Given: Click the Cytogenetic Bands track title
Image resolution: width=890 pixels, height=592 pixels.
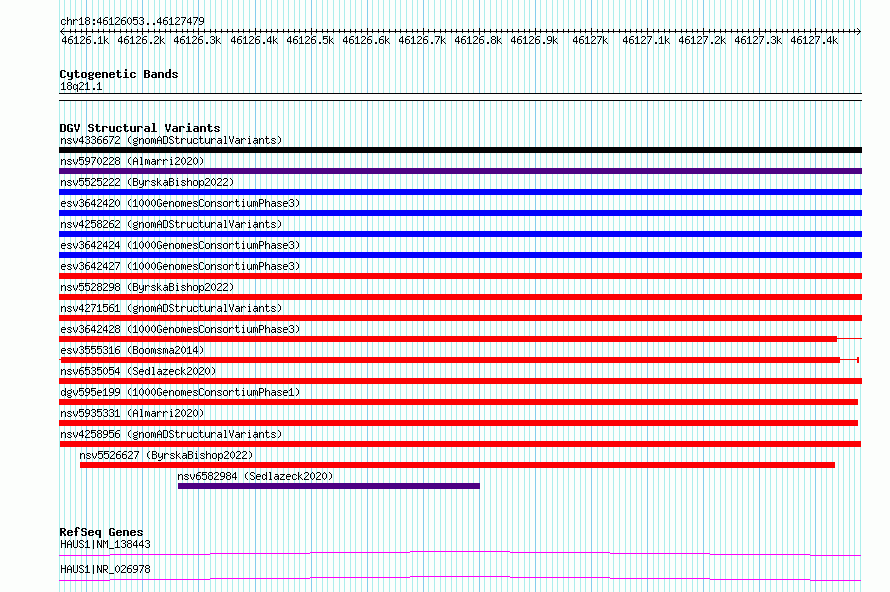Looking at the screenshot, I should (x=119, y=74).
